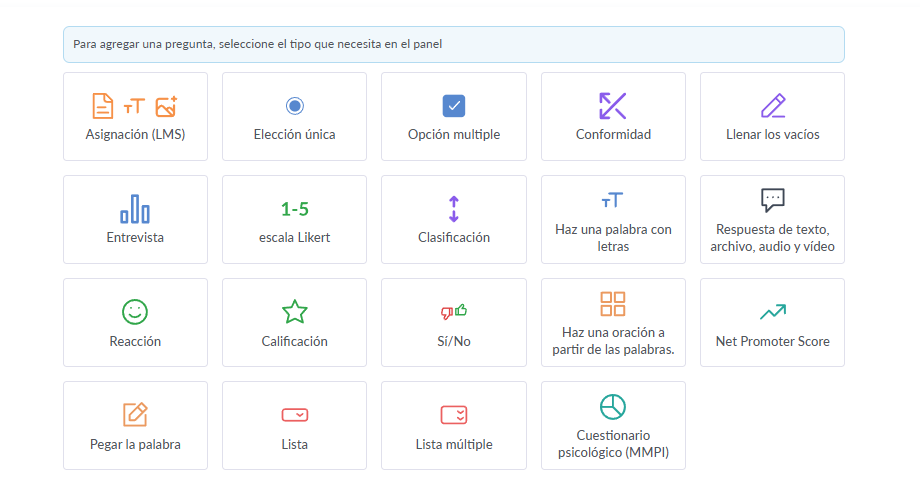Choose the Elección única radio icon

(x=294, y=106)
